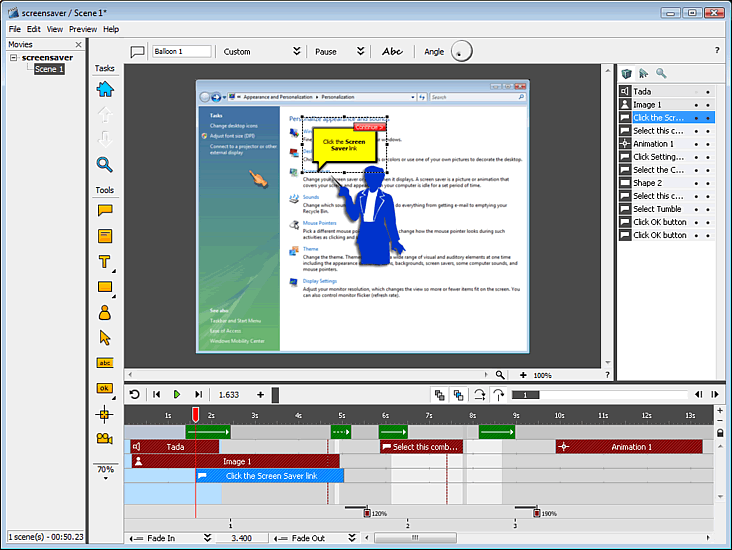732x550 pixels.
Task: Expand the Custom balloon style dropdown
Action: click(296, 52)
